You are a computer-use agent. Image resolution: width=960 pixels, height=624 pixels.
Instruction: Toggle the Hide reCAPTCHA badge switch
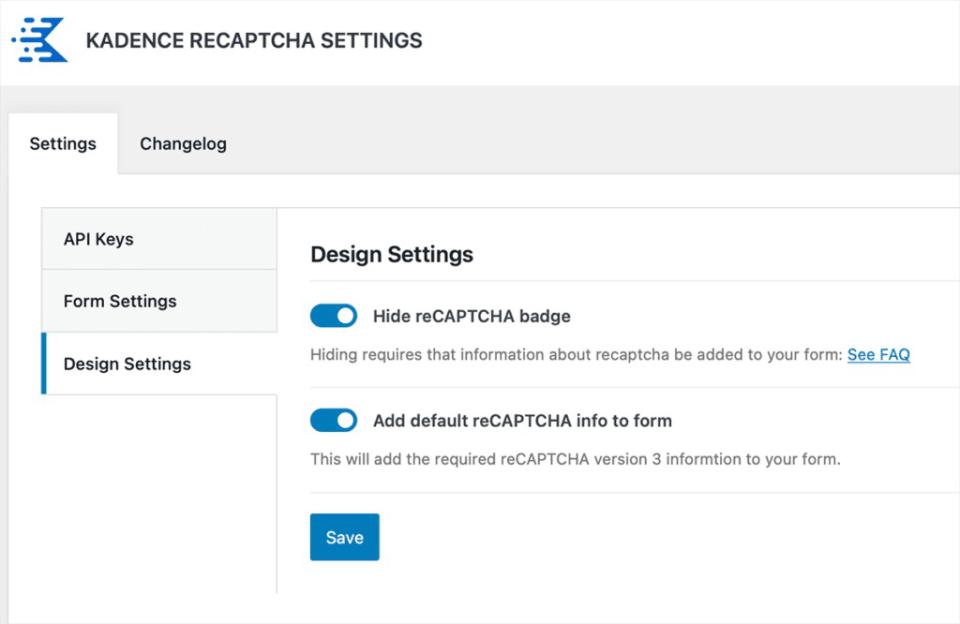point(333,316)
